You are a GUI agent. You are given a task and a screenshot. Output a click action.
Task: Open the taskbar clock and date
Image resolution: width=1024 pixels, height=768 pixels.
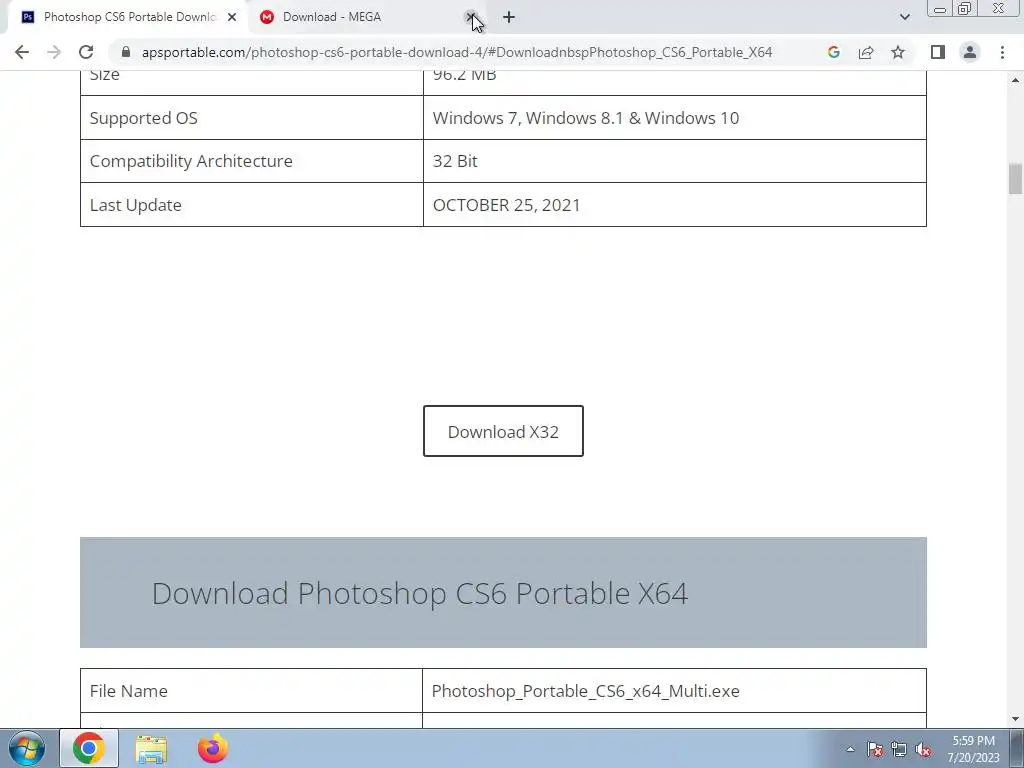(974, 749)
